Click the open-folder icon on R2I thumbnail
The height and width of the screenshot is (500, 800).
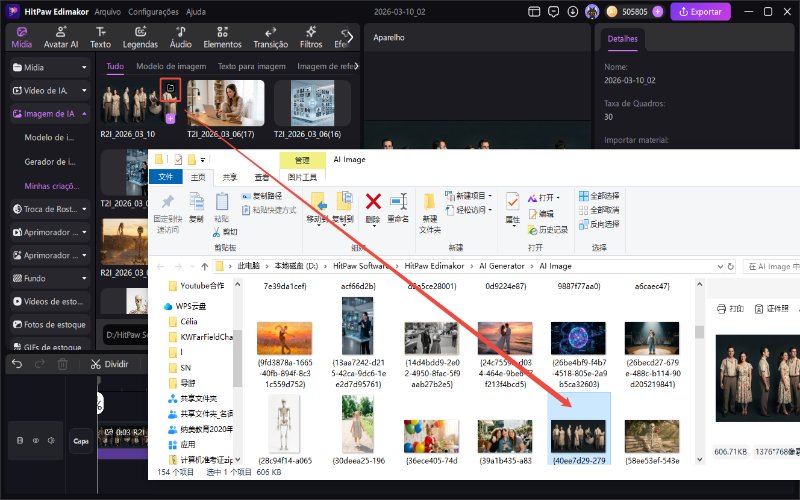[170, 91]
